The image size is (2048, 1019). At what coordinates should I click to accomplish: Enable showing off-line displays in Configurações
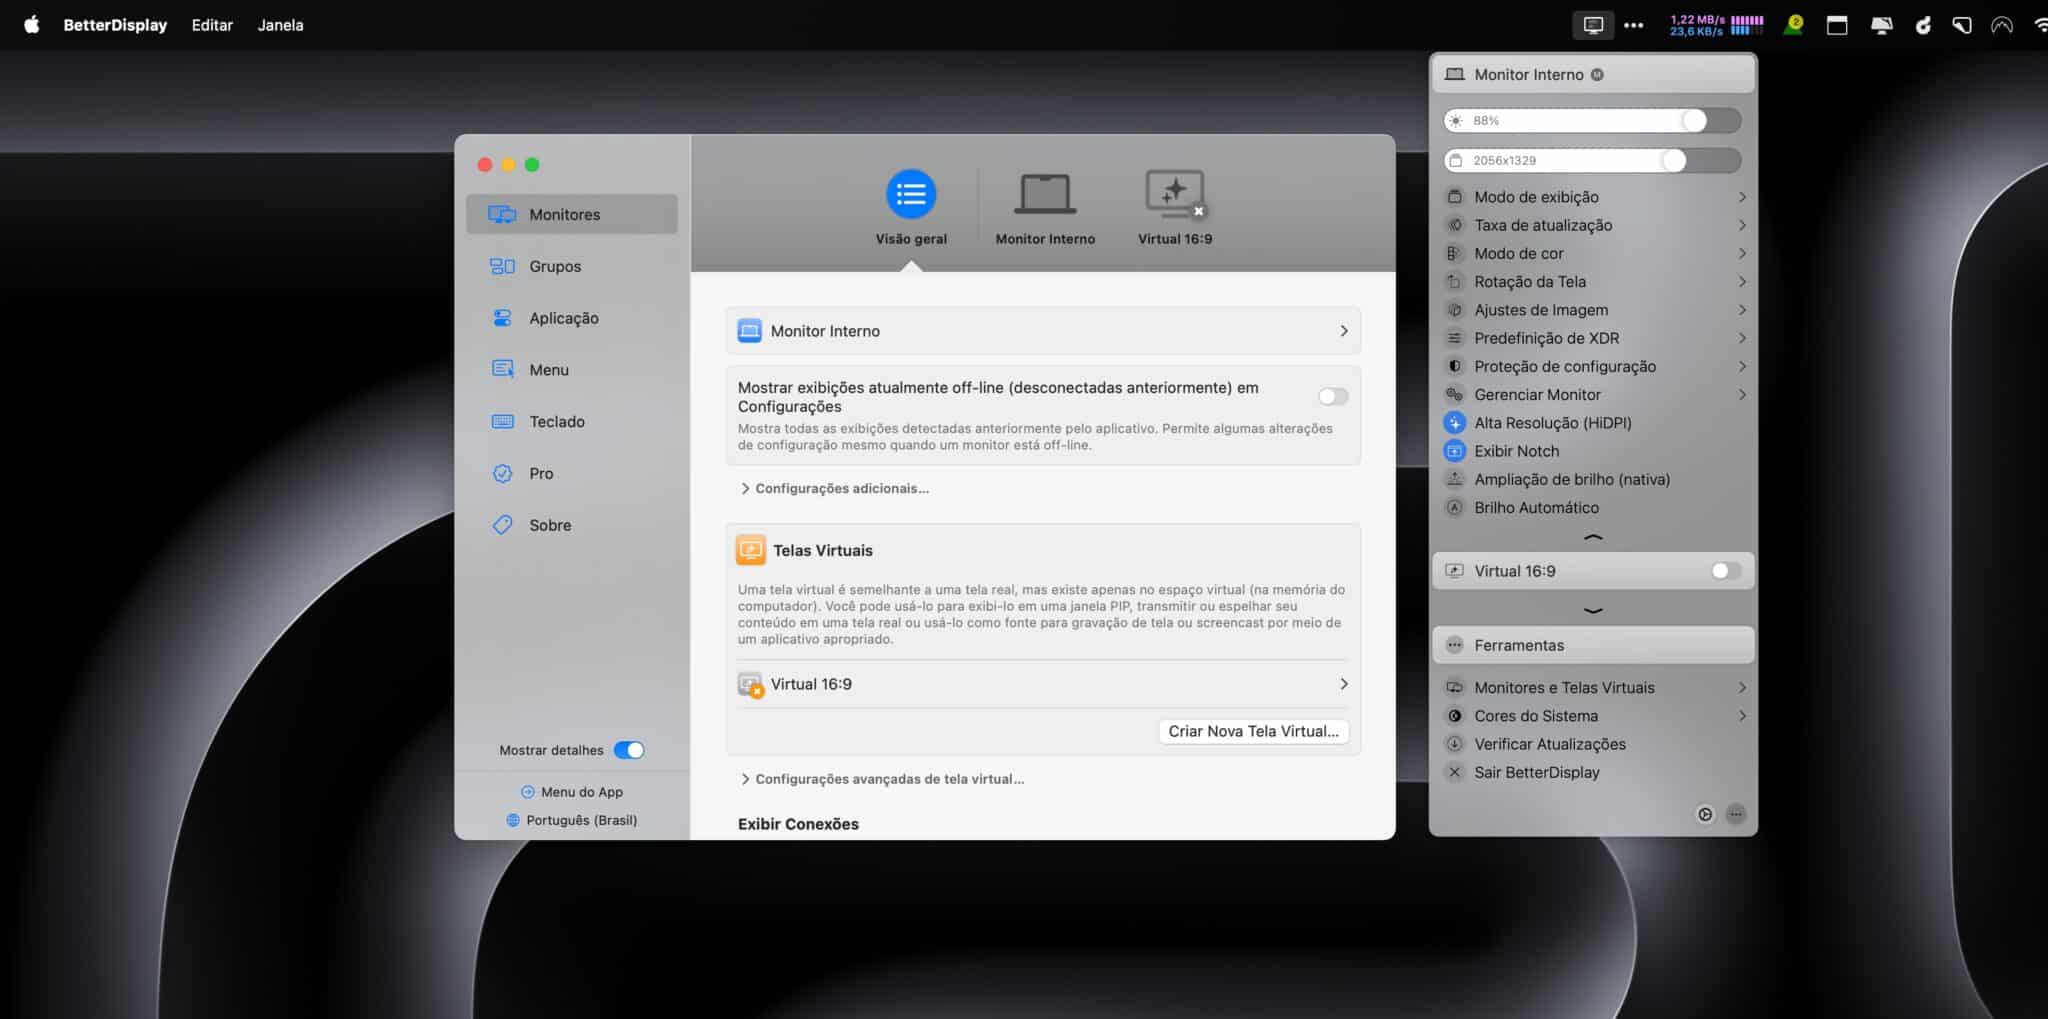point(1332,396)
